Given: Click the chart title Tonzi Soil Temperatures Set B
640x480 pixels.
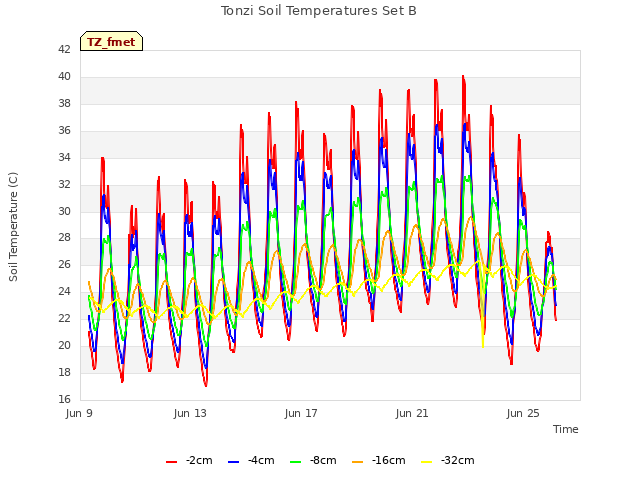Looking at the screenshot, I should coord(319,11).
